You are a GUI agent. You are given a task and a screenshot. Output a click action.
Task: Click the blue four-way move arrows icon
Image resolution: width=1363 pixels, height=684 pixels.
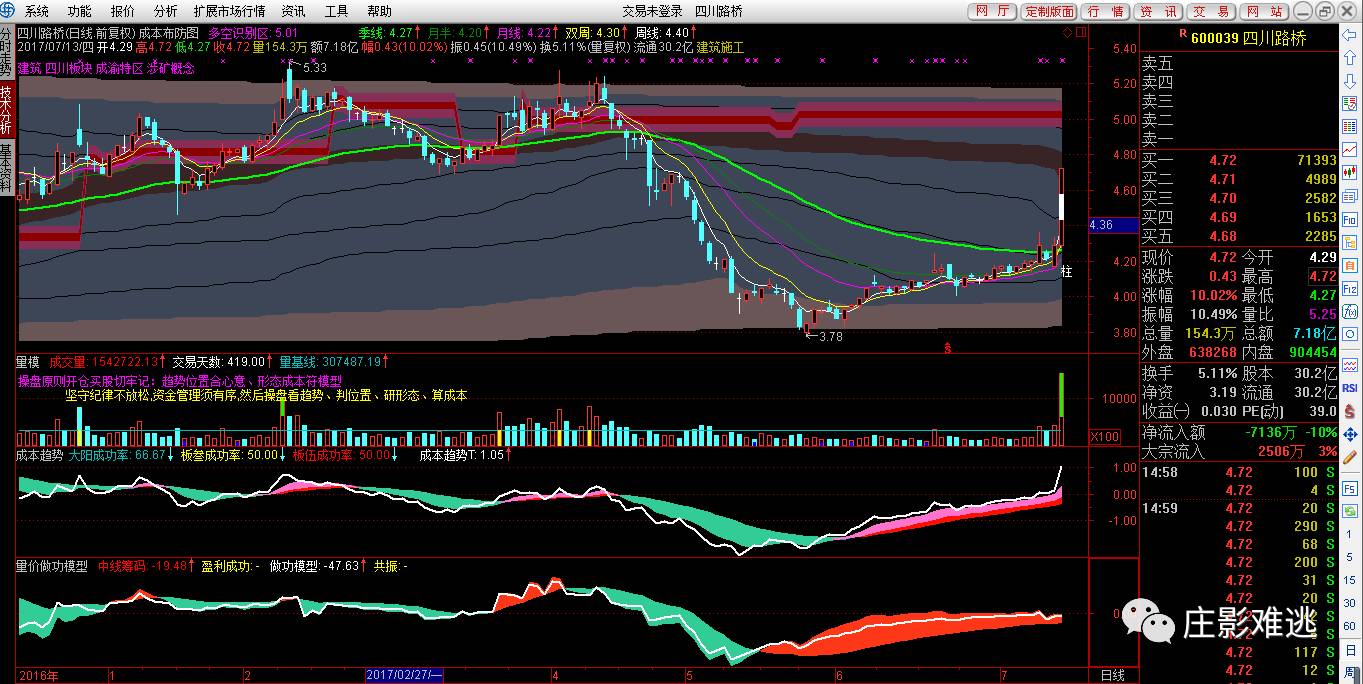(1349, 433)
